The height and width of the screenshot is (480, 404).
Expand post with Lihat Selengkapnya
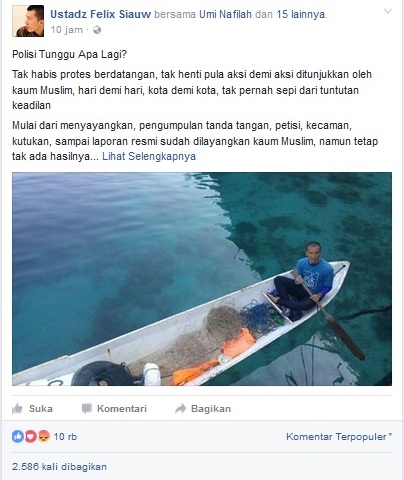(149, 156)
